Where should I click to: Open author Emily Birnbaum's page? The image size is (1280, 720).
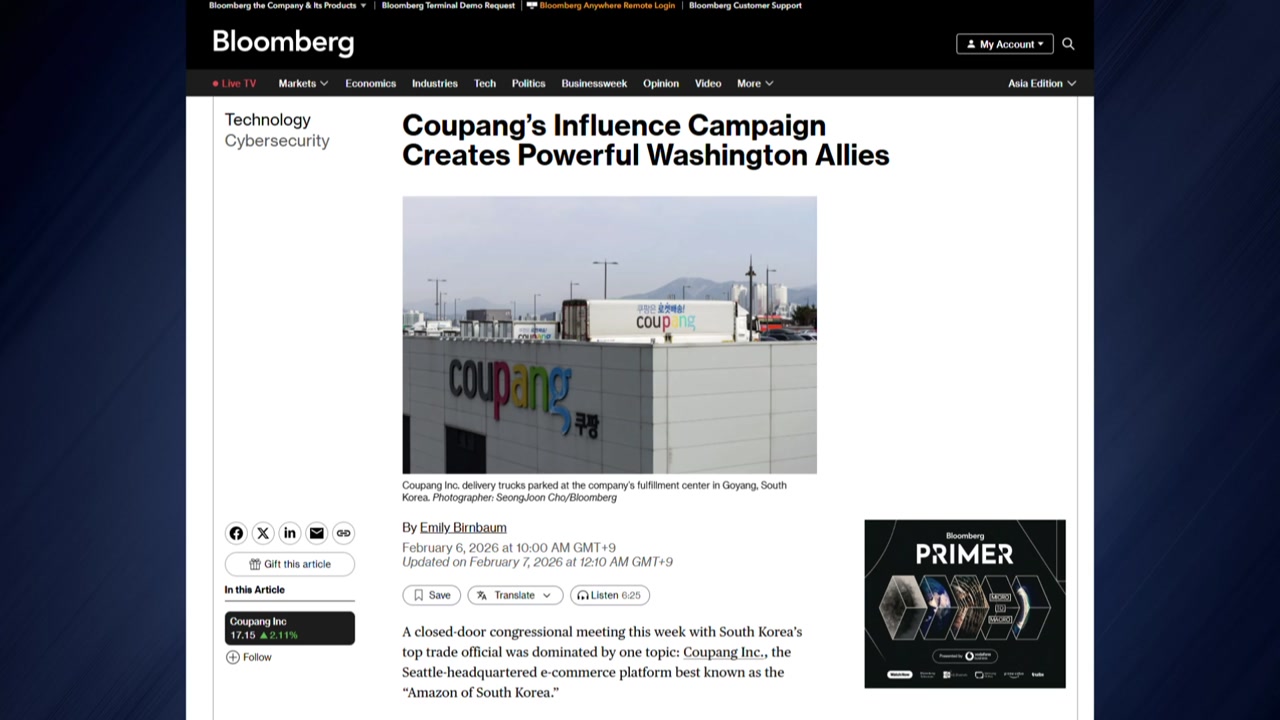(463, 527)
